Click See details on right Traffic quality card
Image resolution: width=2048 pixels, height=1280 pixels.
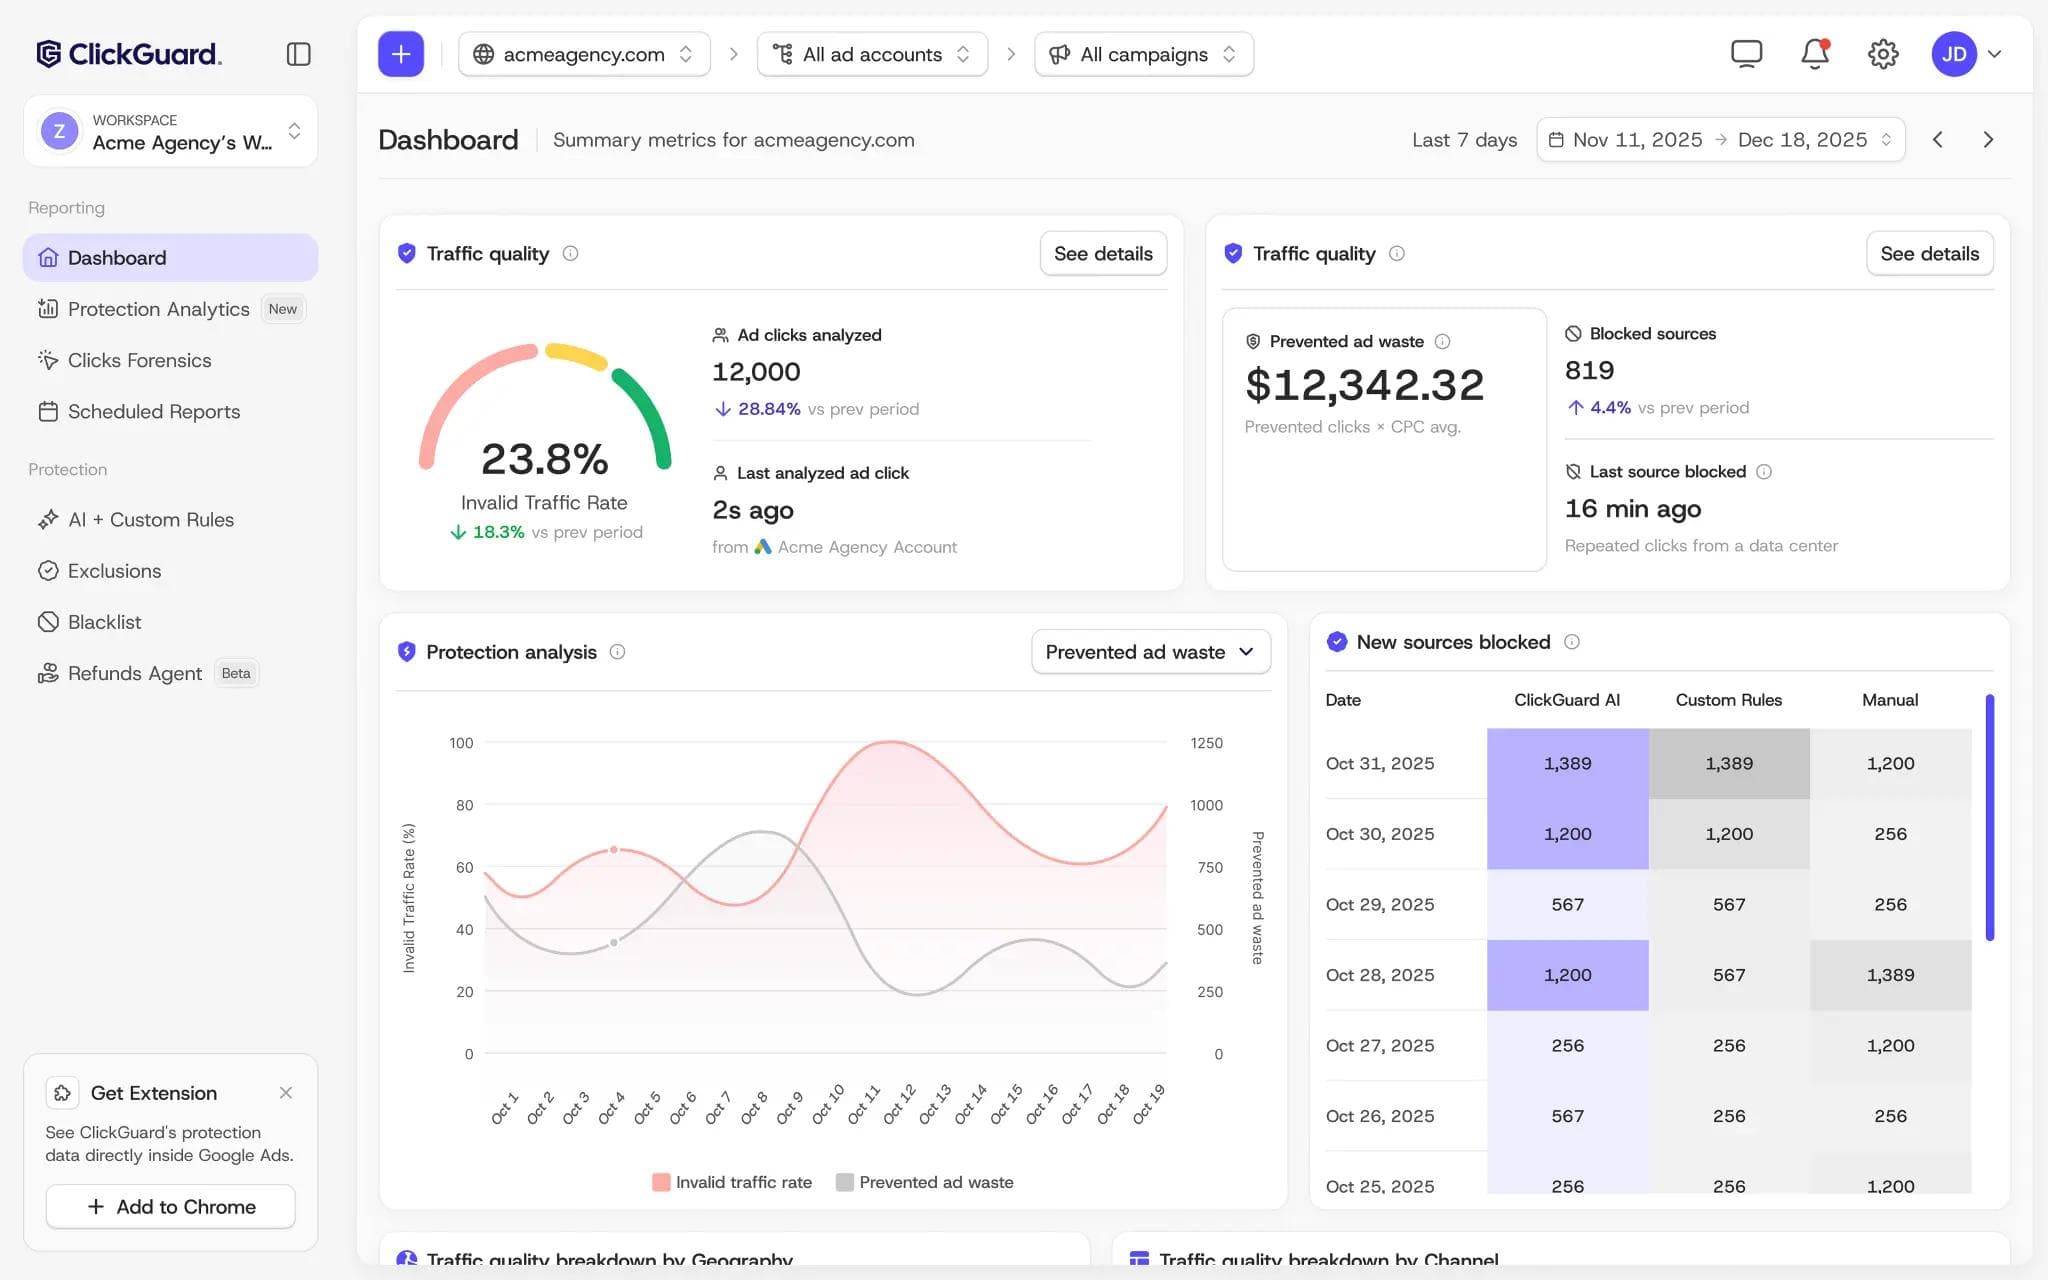(x=1929, y=253)
